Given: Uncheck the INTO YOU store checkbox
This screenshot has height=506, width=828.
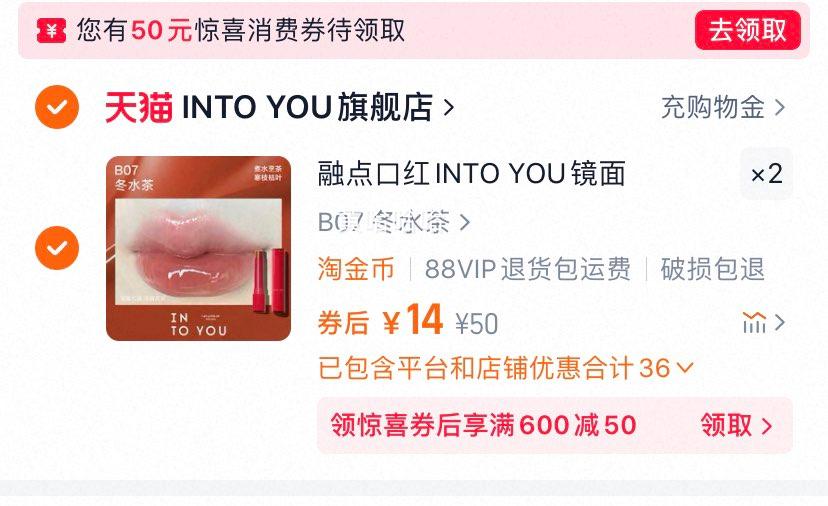Looking at the screenshot, I should [x=57, y=107].
